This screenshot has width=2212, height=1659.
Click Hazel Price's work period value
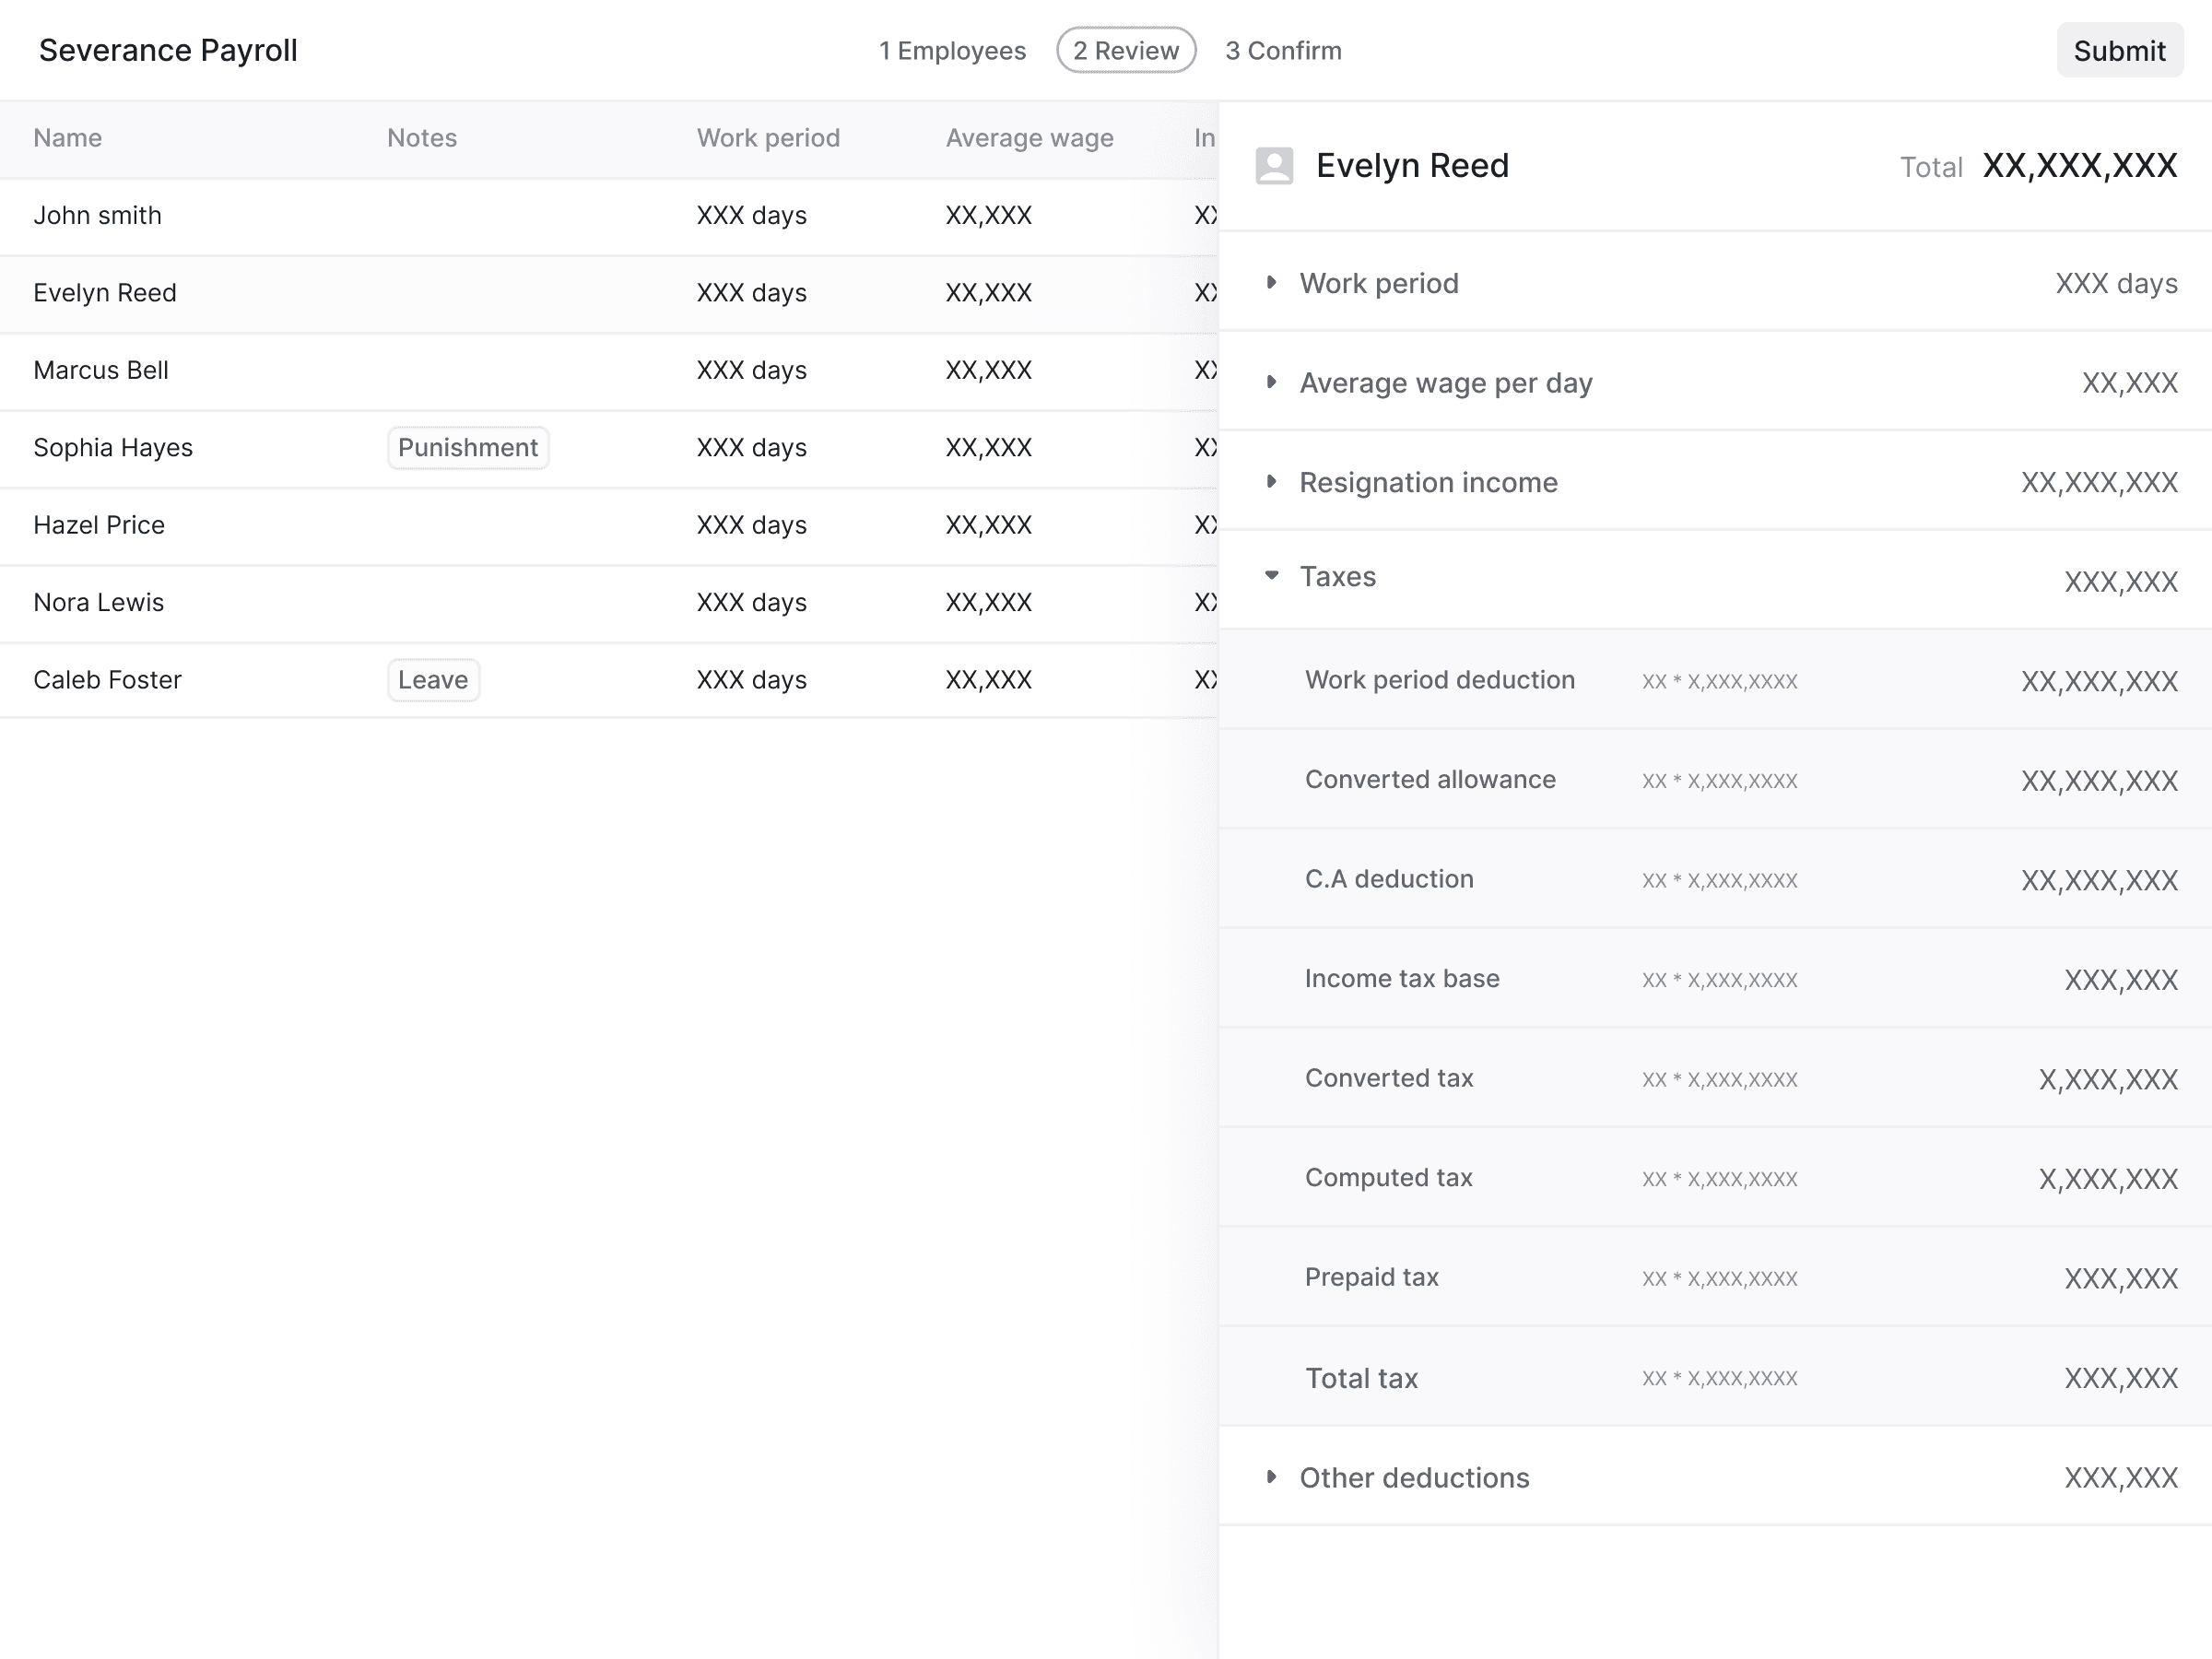point(751,525)
